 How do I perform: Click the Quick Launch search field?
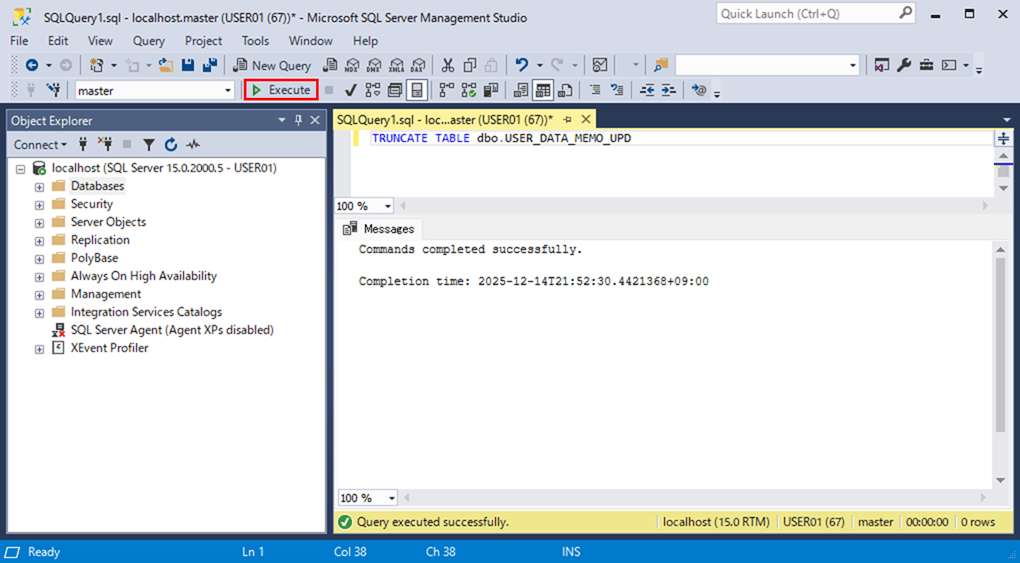click(806, 13)
